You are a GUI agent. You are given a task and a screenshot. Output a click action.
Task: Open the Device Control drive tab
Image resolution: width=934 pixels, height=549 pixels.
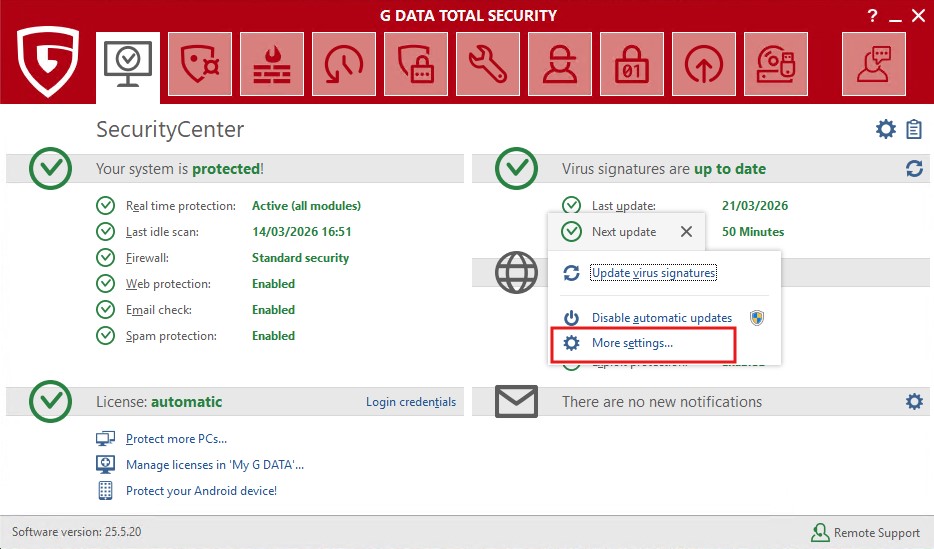point(777,64)
